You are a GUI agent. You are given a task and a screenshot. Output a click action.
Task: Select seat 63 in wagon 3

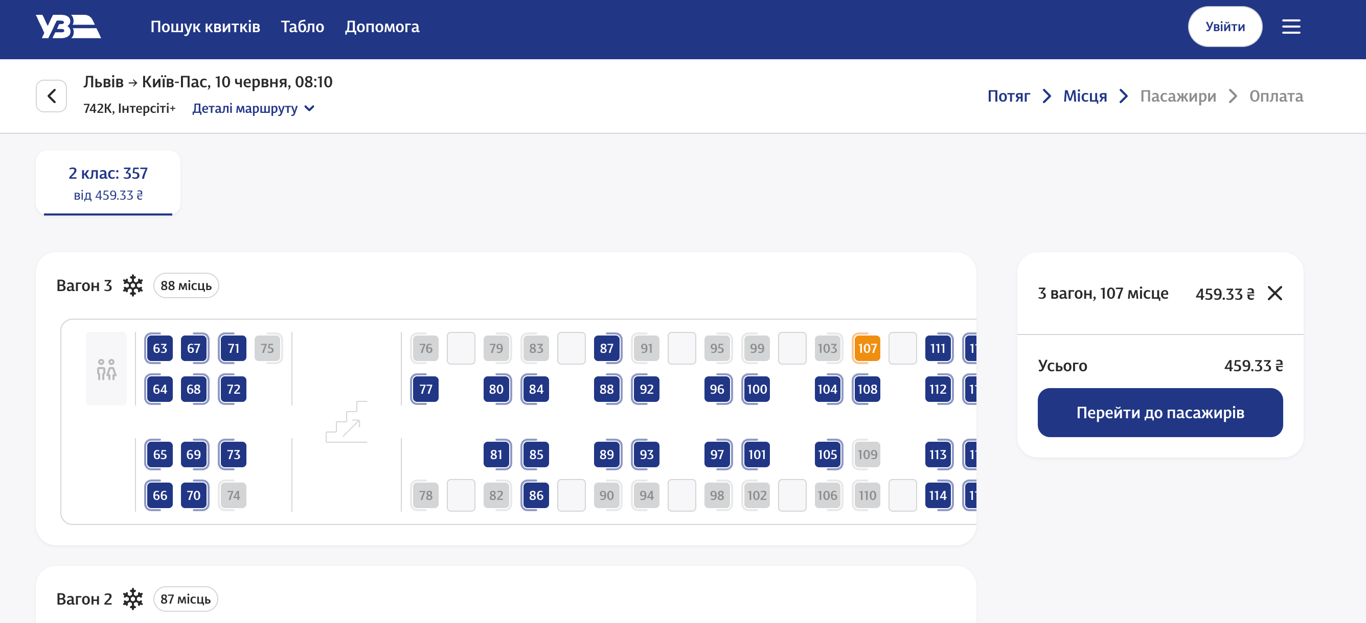tap(160, 349)
